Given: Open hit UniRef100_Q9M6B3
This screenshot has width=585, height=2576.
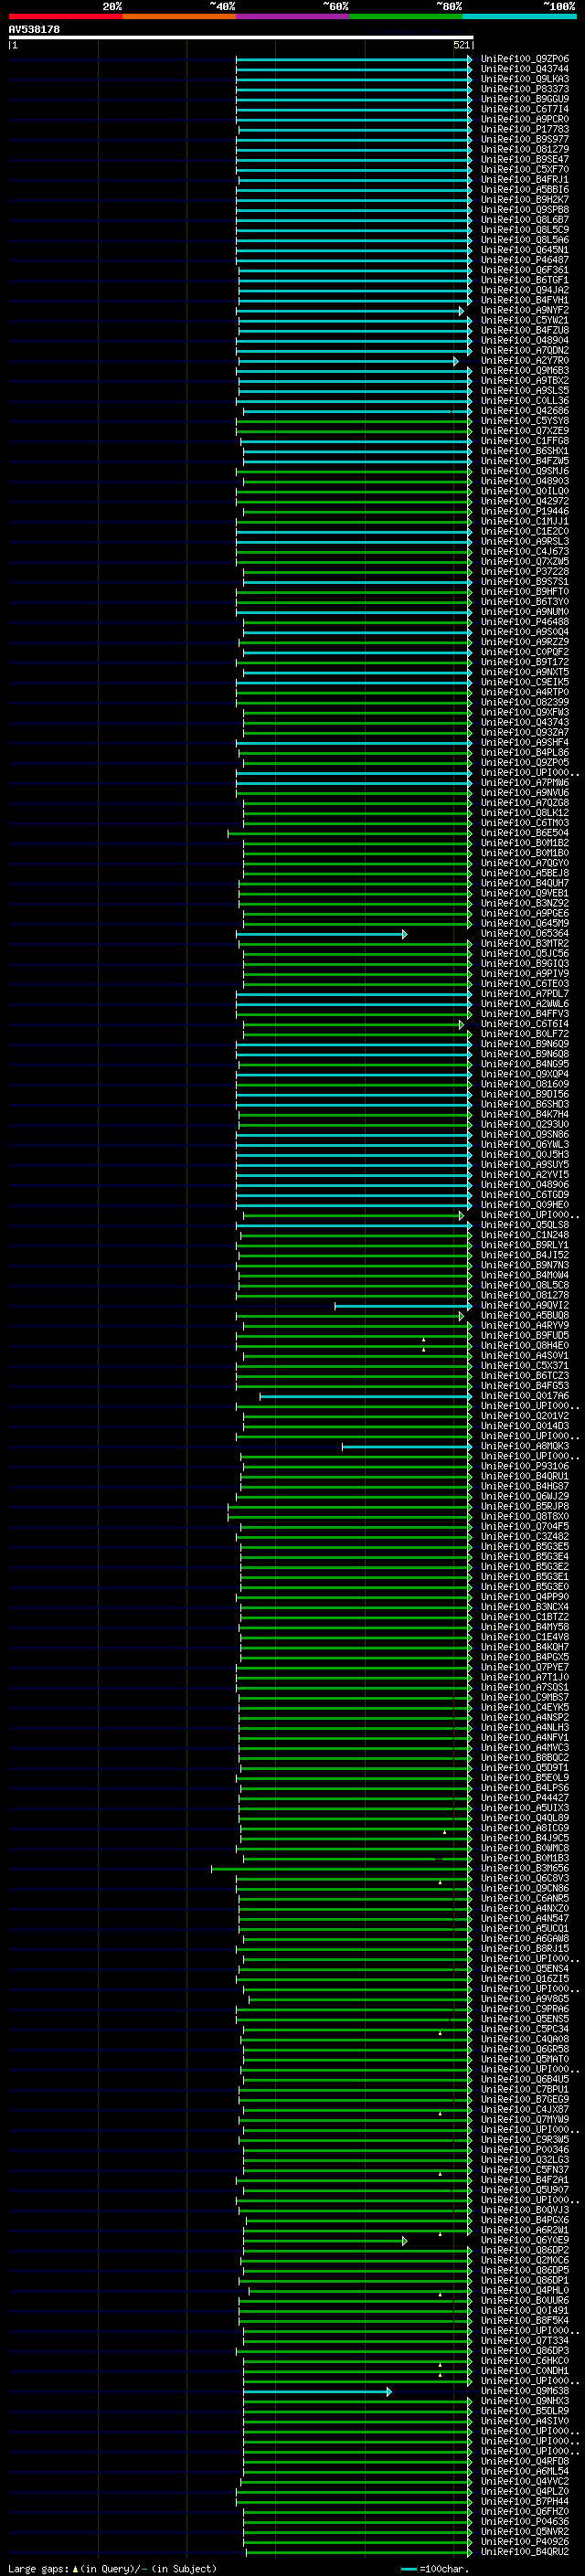Looking at the screenshot, I should point(525,370).
